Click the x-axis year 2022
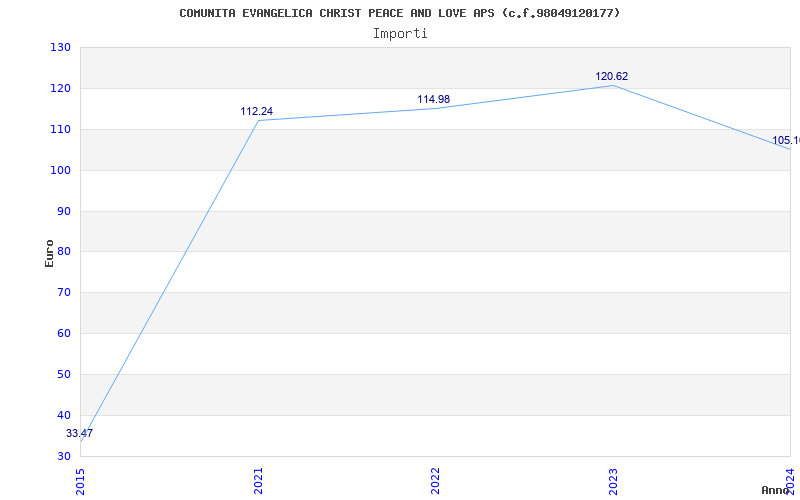Screen dimensions: 800x500 (435, 481)
